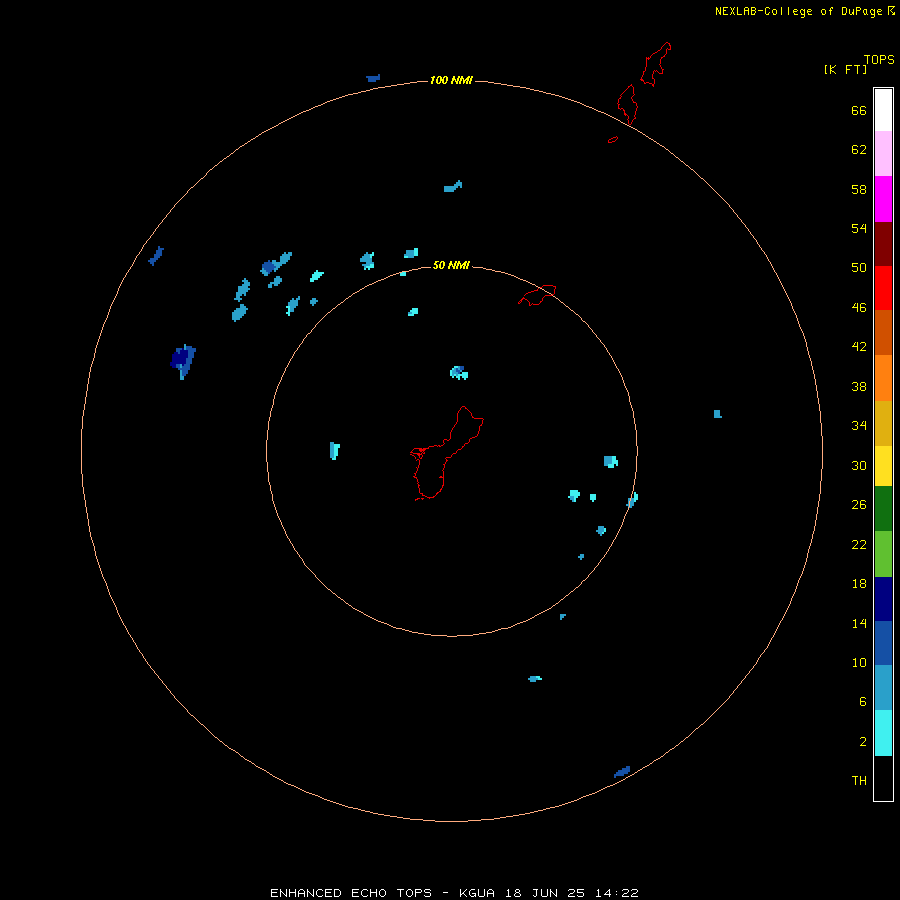Click the 10 scale label
Image resolution: width=900 pixels, height=900 pixels.
859,663
